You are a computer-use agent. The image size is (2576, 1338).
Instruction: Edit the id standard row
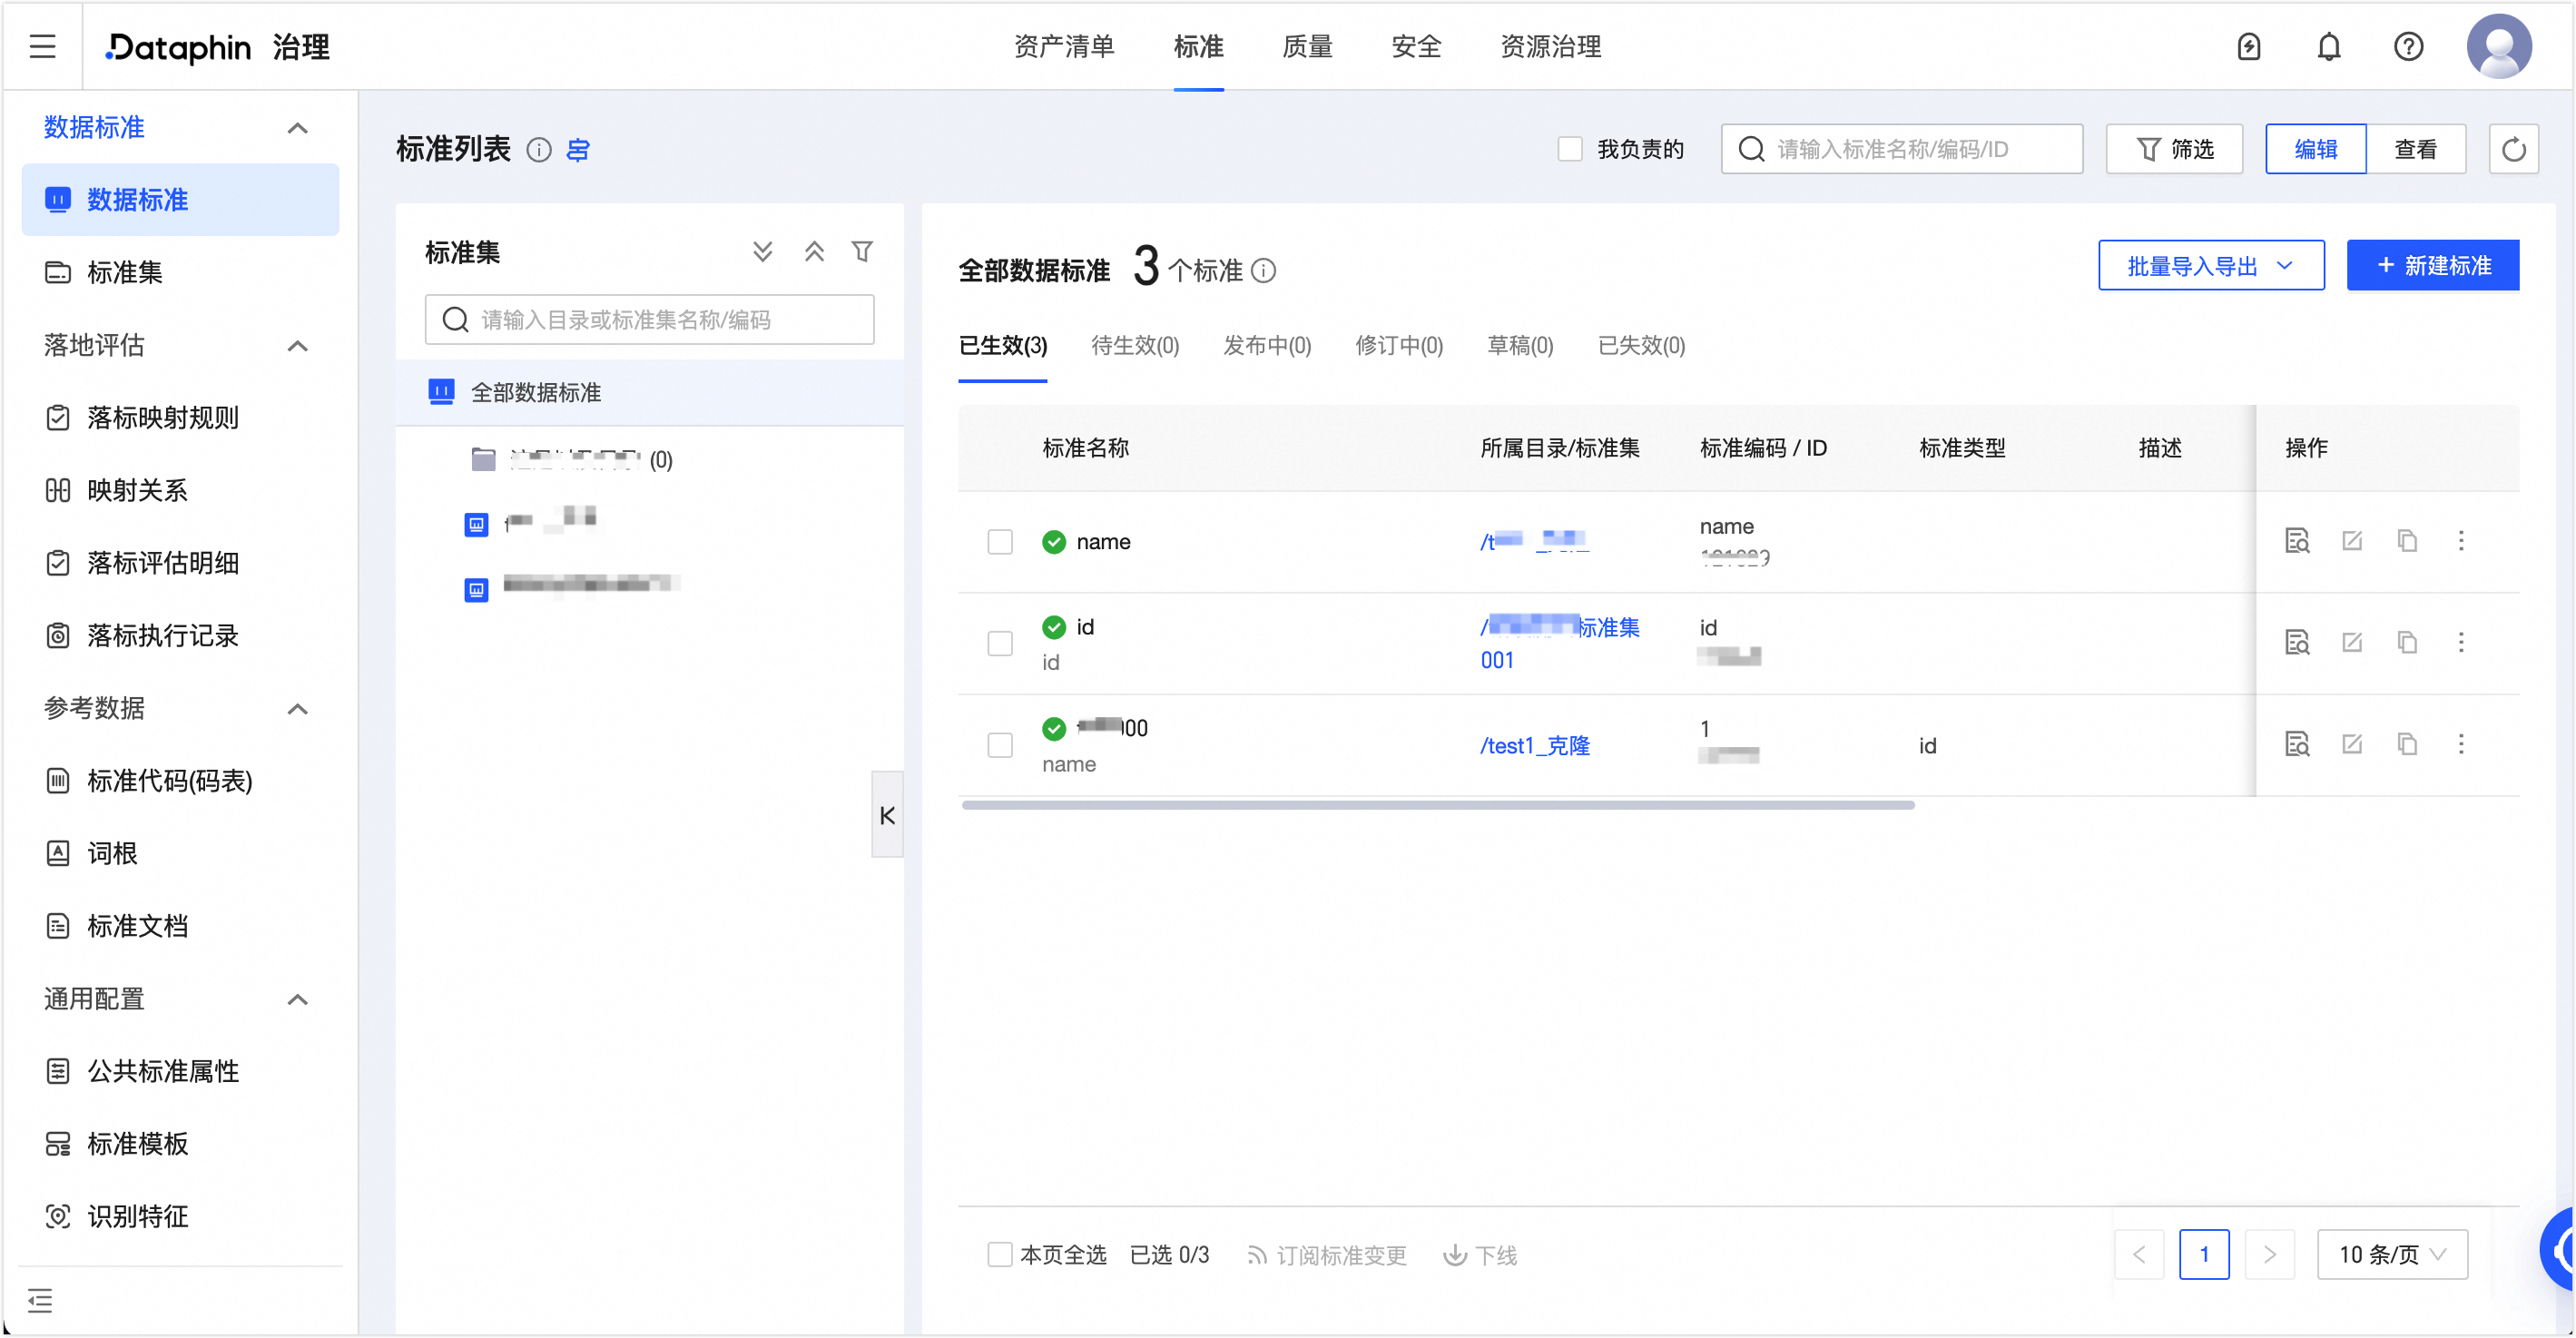point(2352,642)
